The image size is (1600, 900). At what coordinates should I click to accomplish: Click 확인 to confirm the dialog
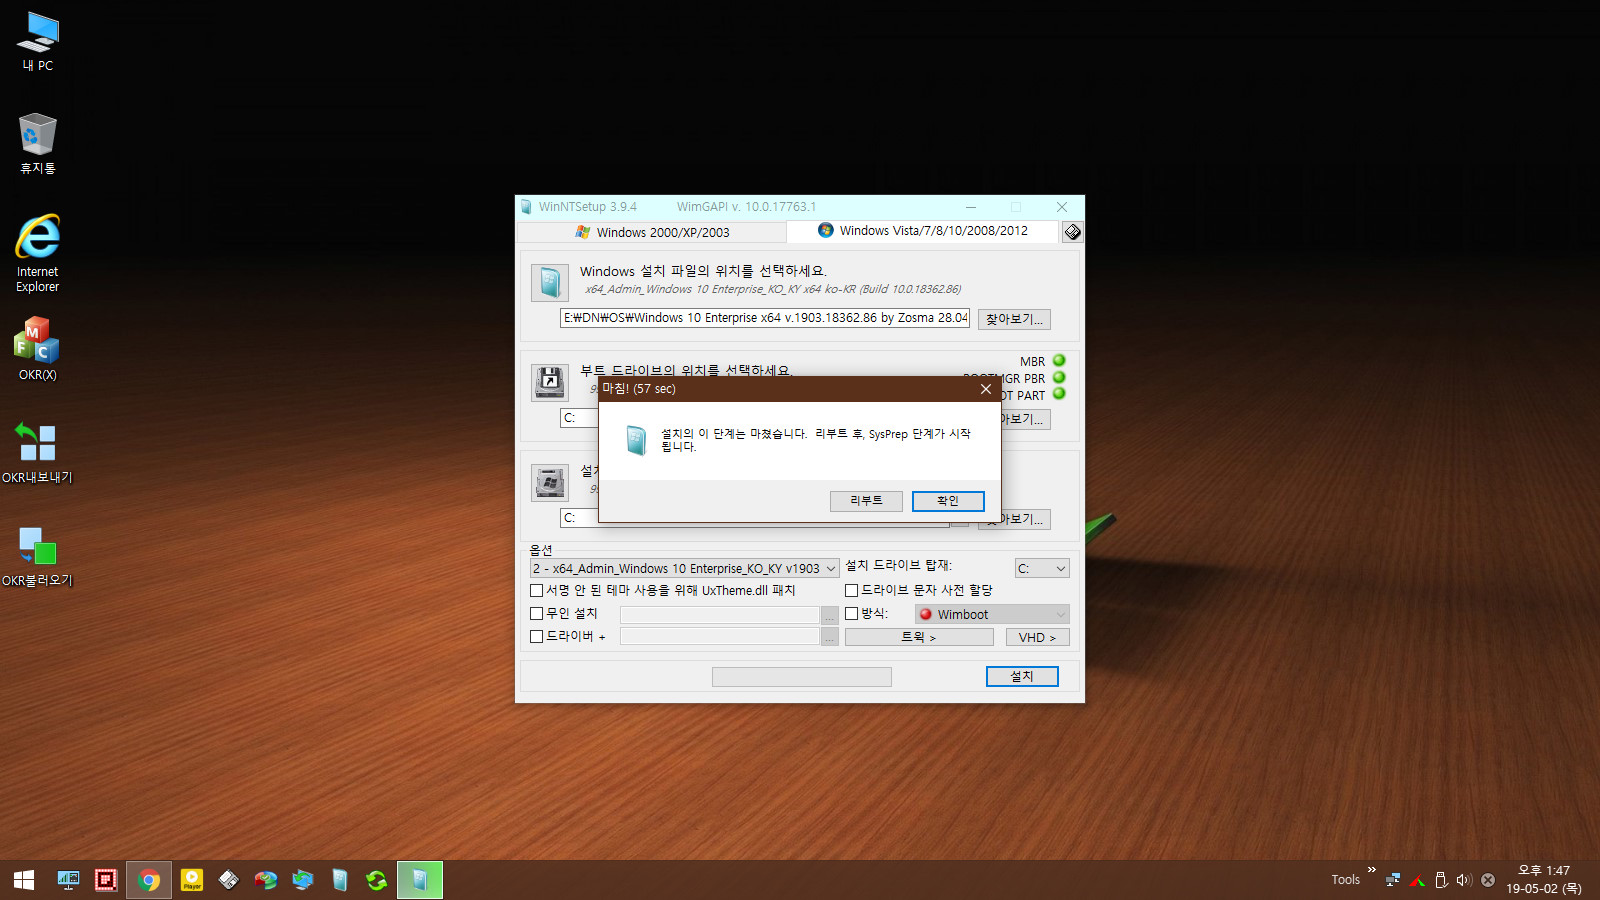point(948,501)
